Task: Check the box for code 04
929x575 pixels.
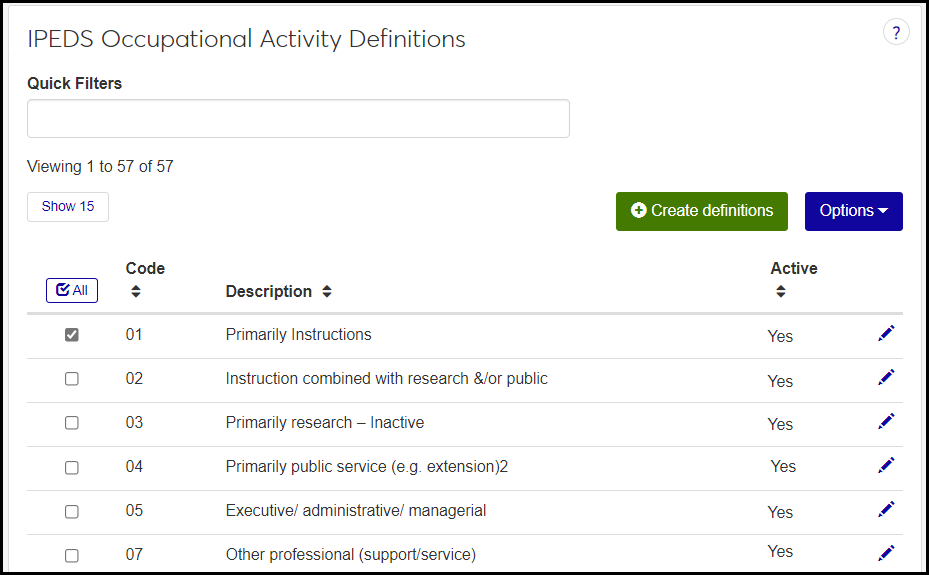Action: tap(72, 467)
